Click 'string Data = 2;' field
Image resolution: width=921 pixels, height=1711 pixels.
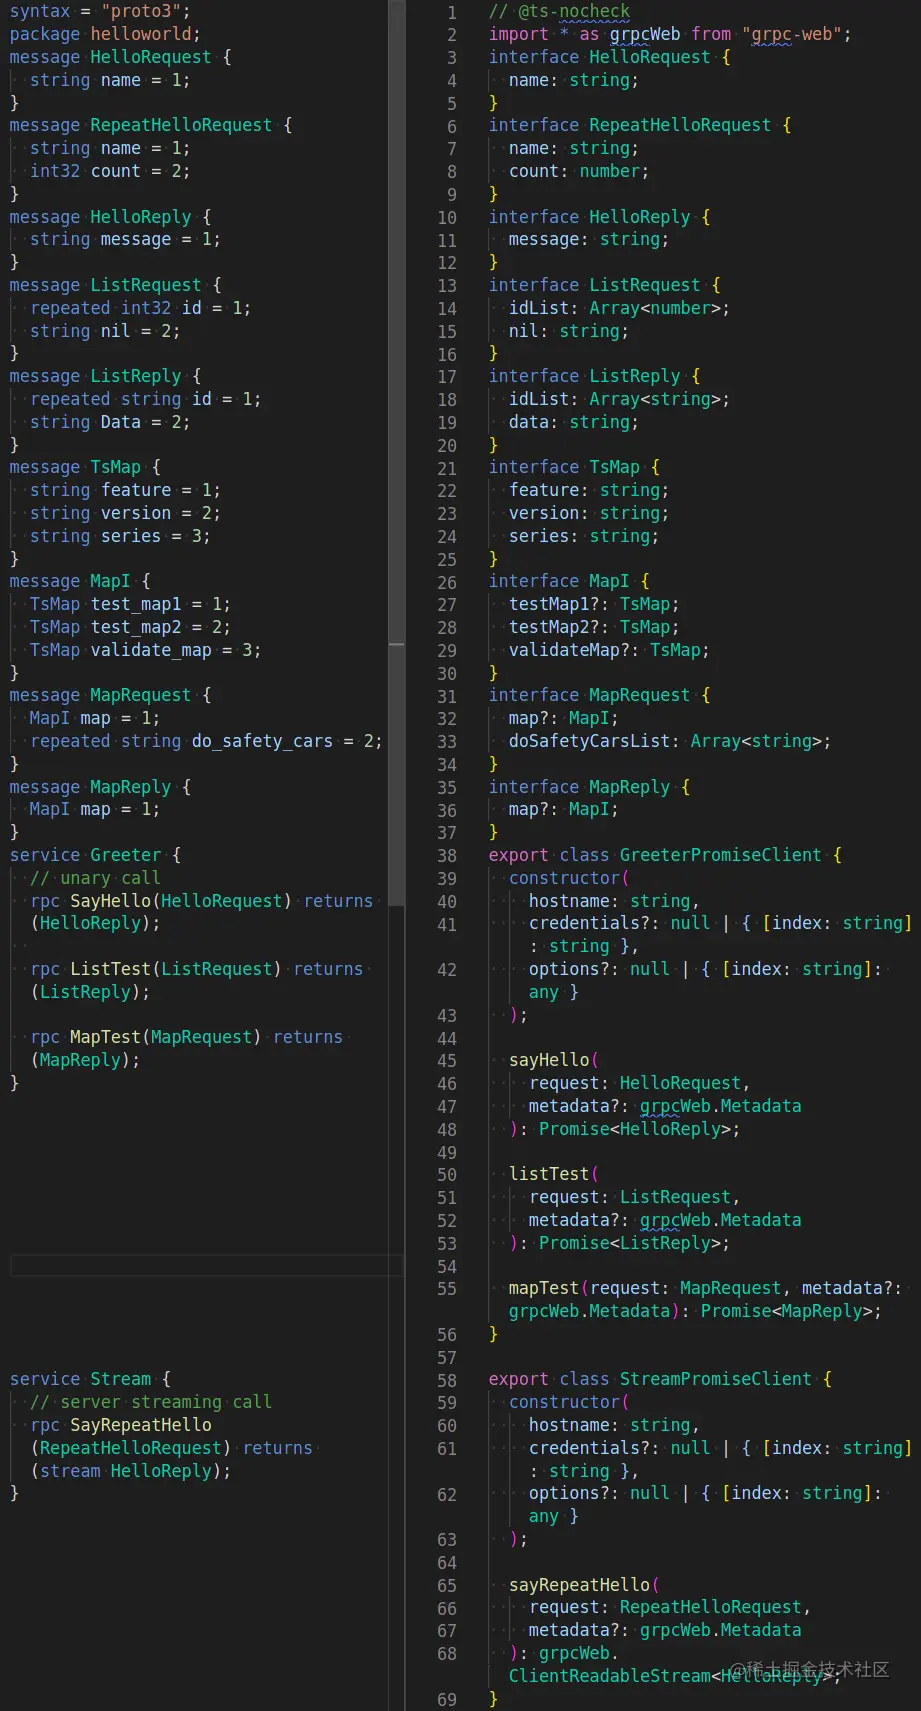(x=110, y=422)
